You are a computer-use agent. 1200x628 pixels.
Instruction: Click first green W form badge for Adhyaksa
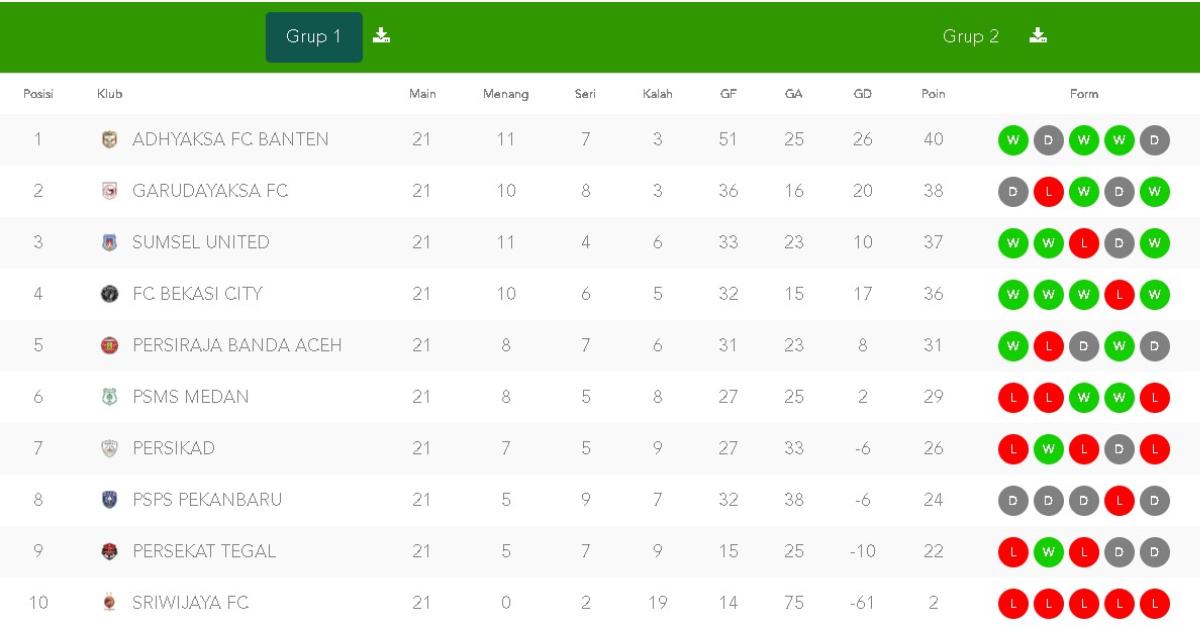point(1013,140)
